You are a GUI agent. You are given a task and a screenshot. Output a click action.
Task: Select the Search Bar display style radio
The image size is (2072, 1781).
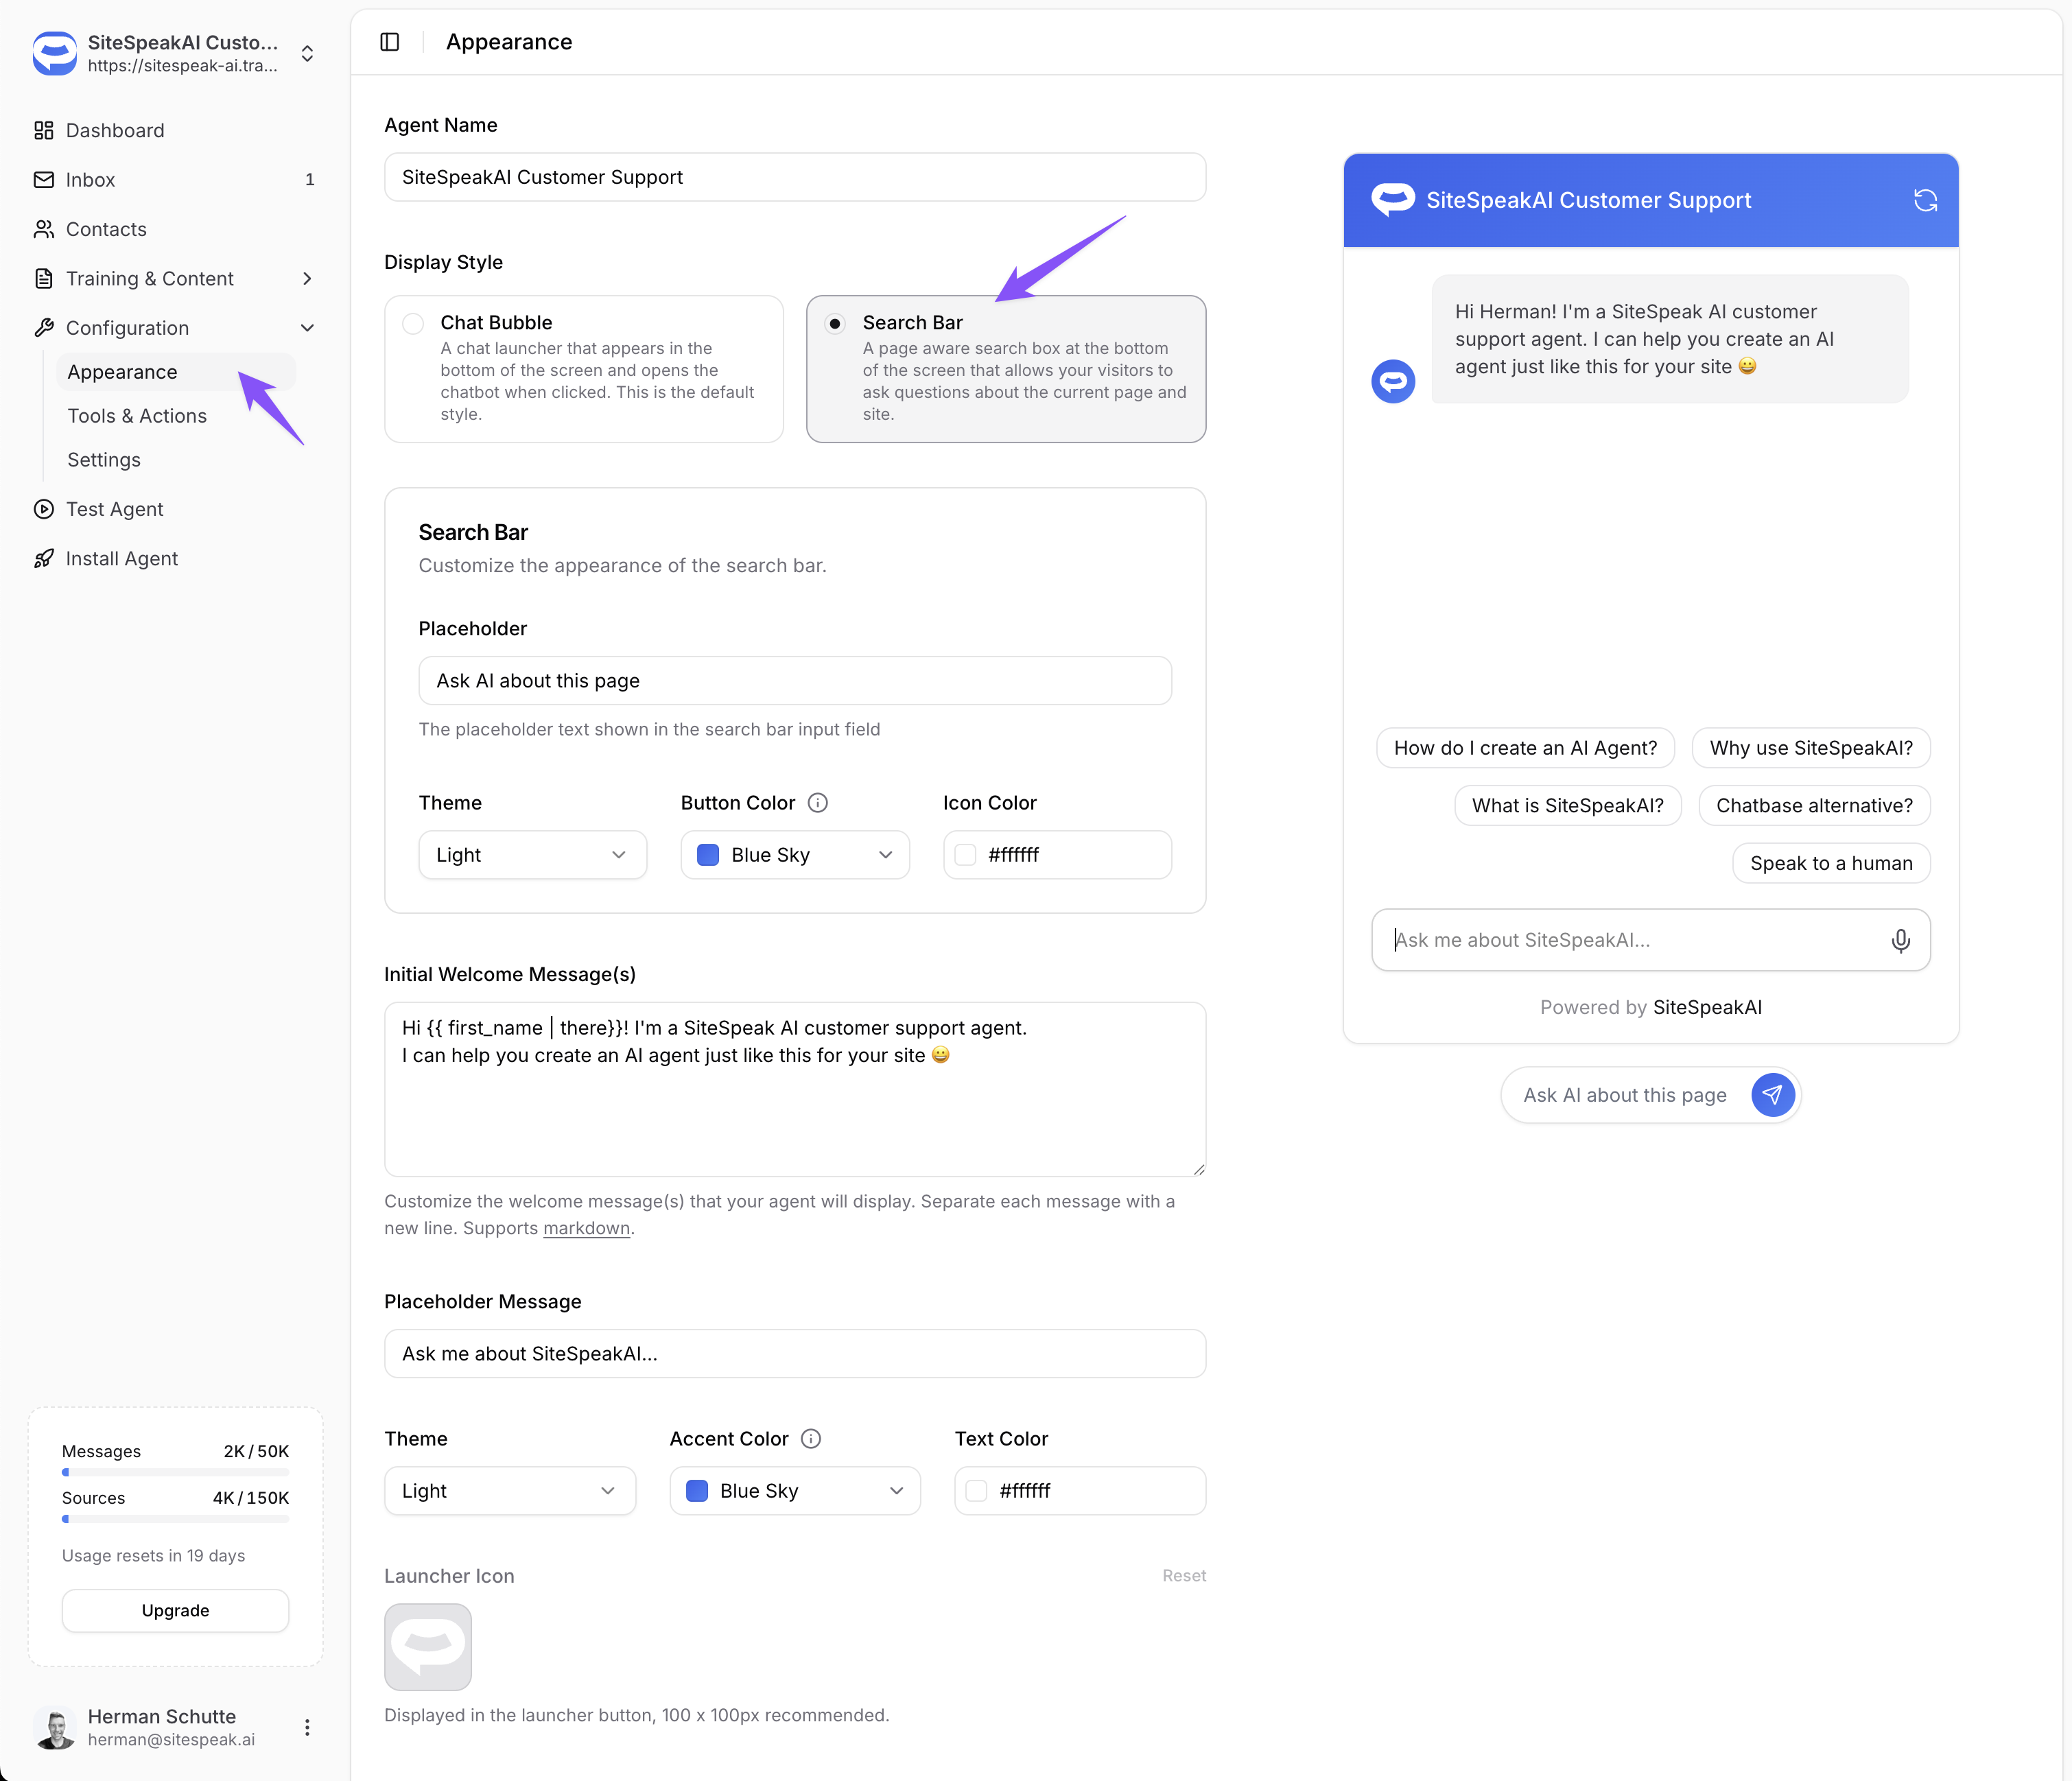pos(835,323)
